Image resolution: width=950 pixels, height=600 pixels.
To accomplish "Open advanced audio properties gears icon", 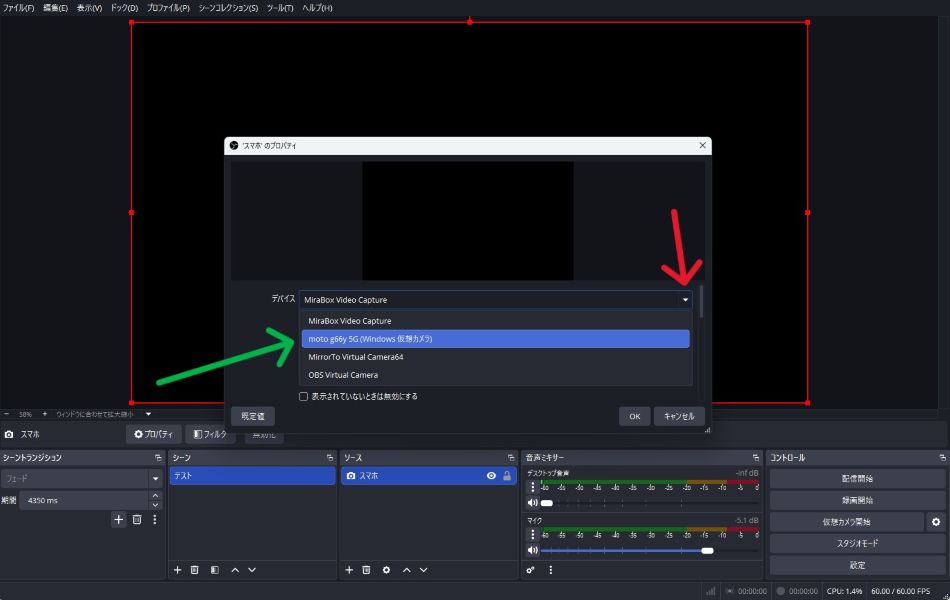I will pyautogui.click(x=531, y=570).
